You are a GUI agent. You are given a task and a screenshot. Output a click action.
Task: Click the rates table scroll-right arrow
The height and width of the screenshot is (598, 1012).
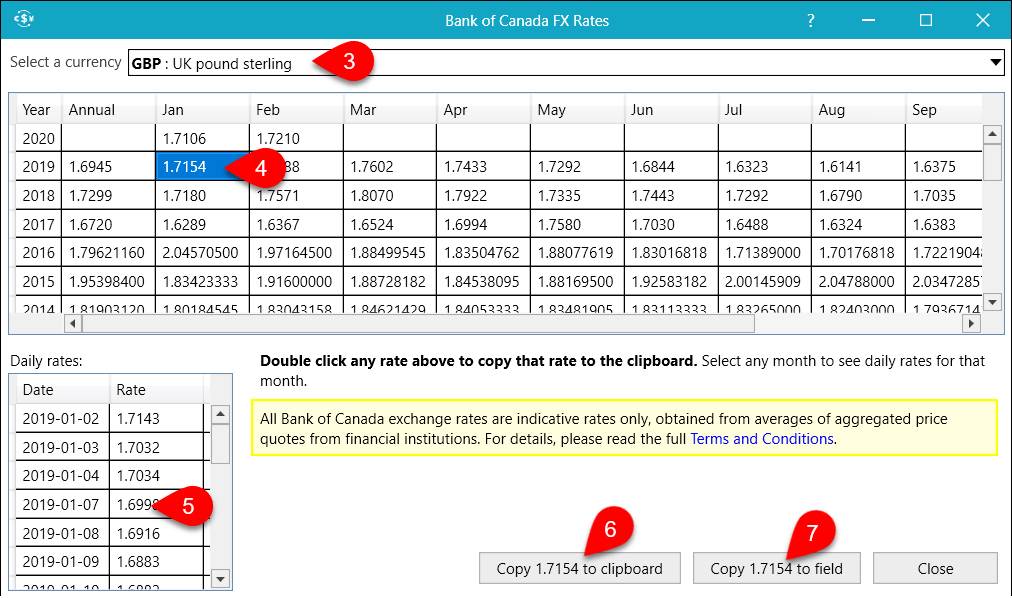point(971,323)
